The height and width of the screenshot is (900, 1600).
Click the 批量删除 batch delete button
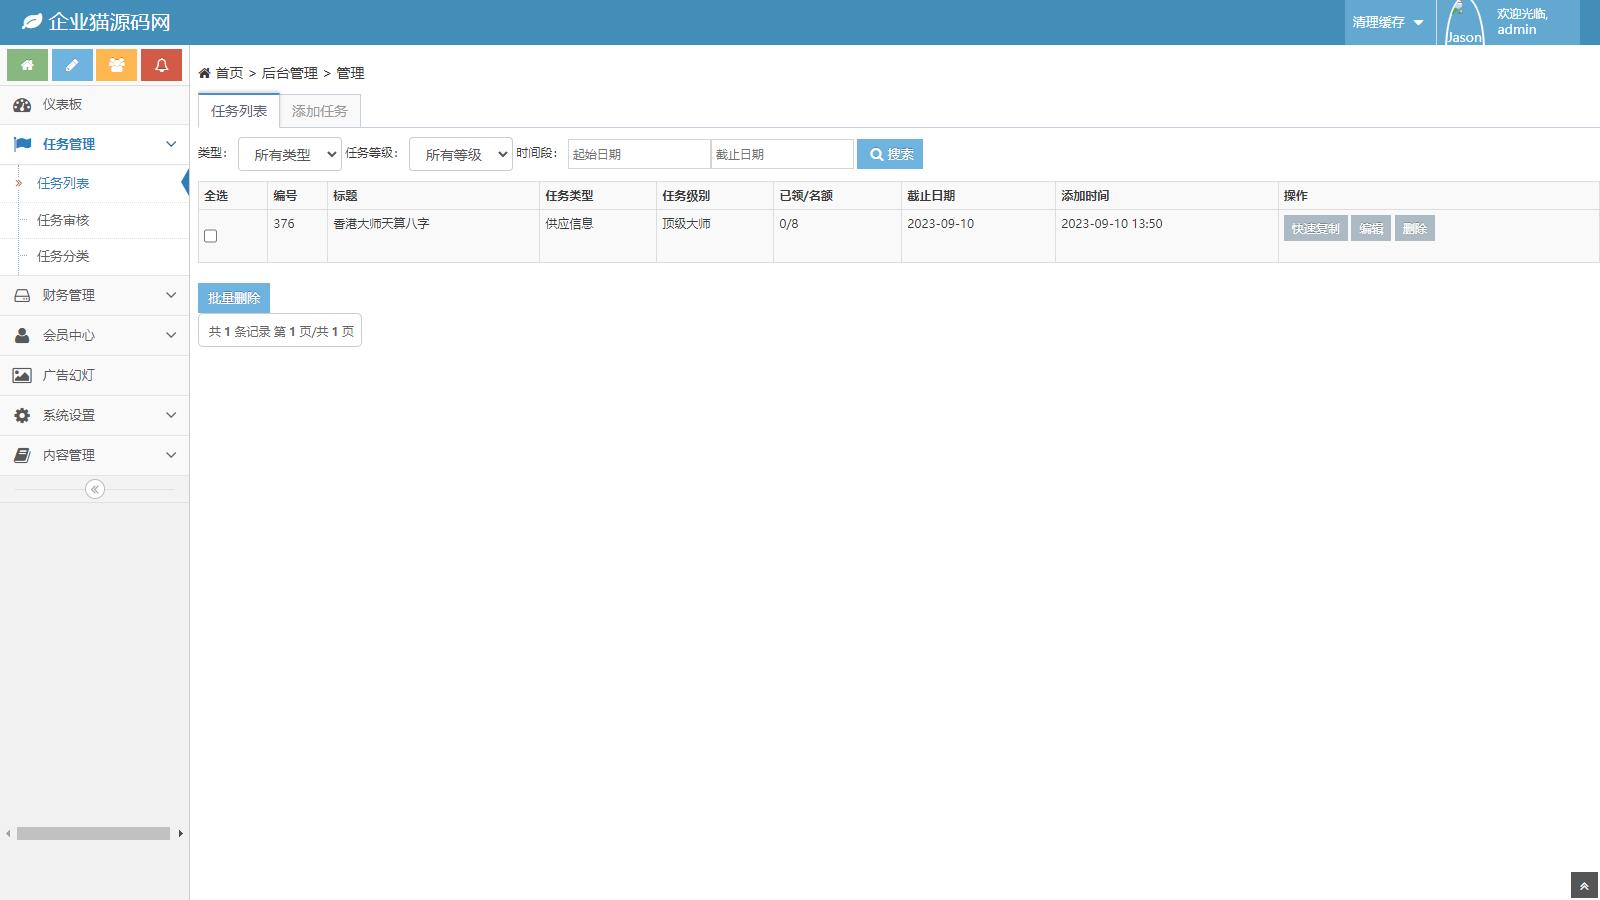click(x=234, y=298)
